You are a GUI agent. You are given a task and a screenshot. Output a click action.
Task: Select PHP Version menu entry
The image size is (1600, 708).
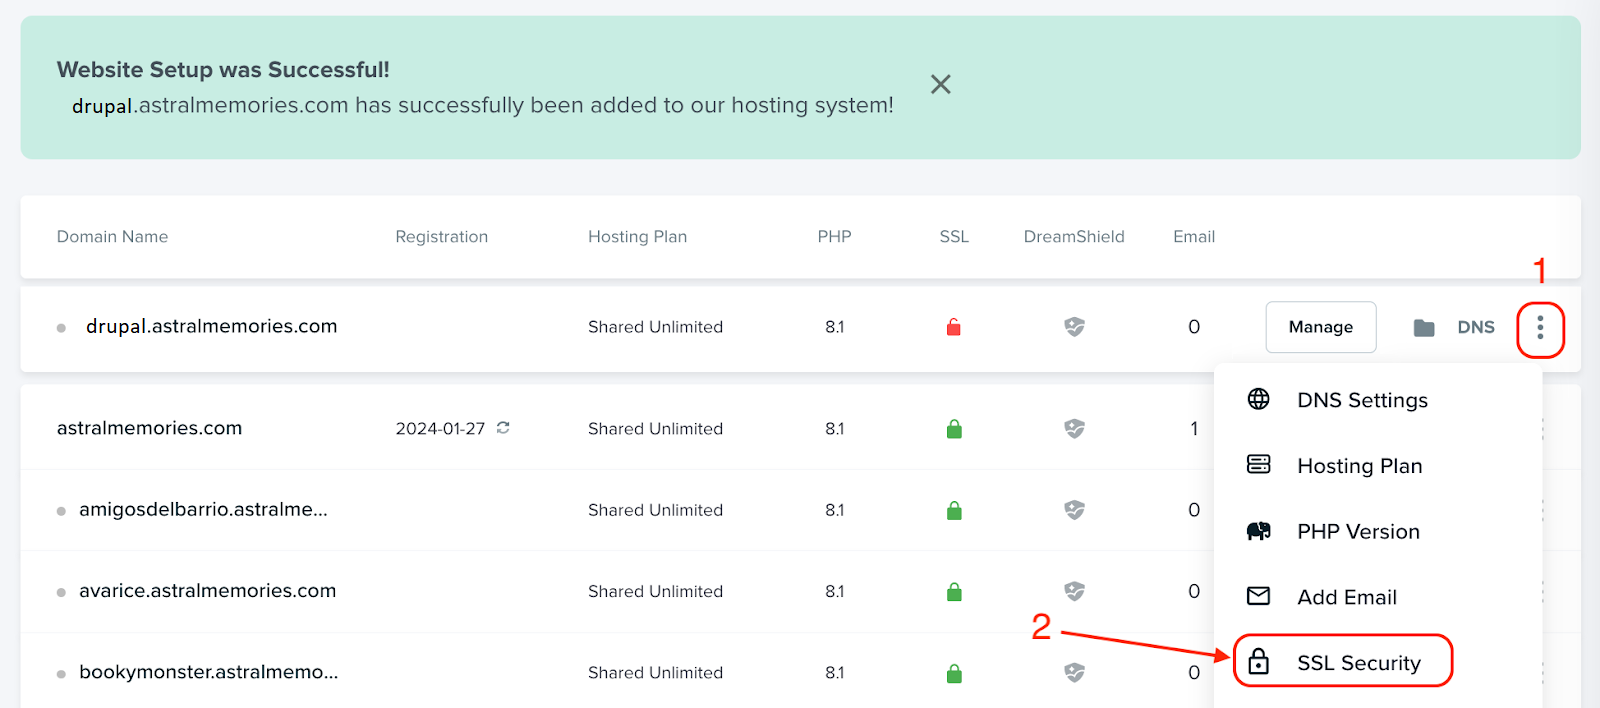coord(1358,532)
